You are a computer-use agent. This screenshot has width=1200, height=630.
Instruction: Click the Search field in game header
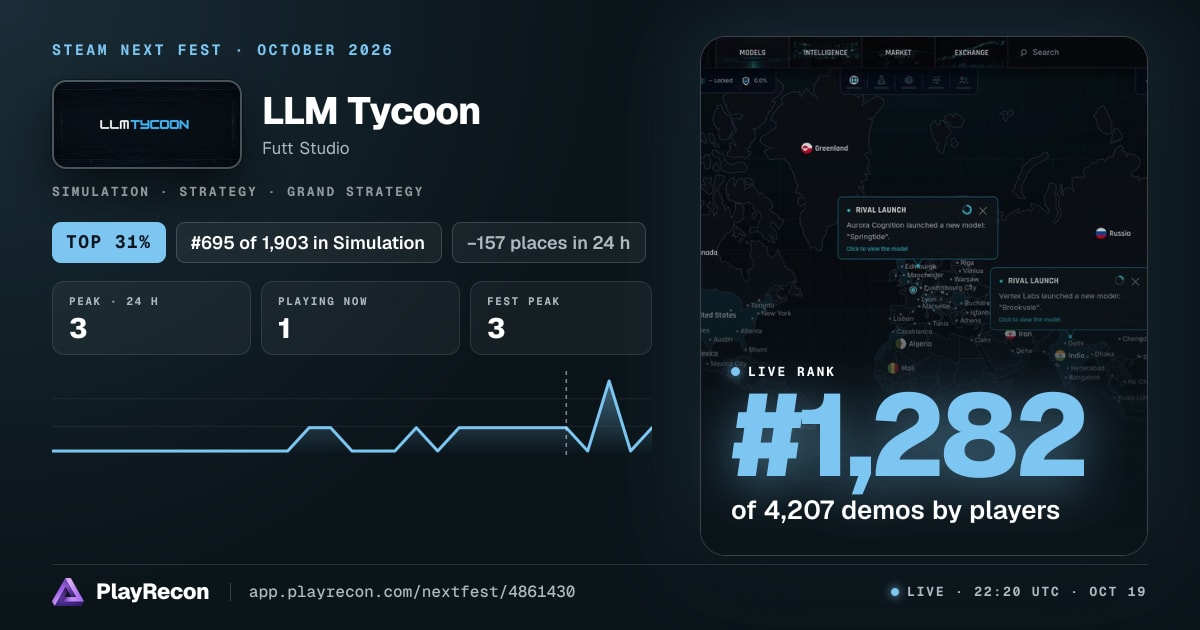pyautogui.click(x=1075, y=53)
